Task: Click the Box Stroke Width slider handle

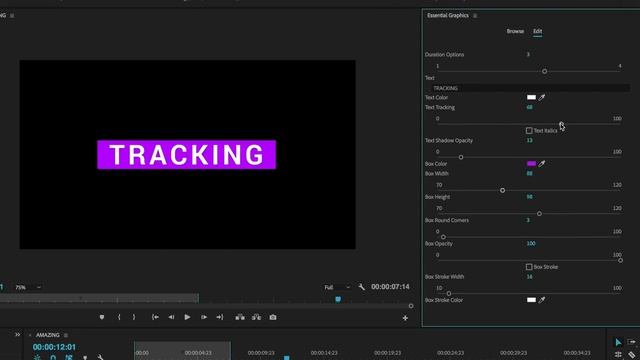Action: [x=449, y=293]
